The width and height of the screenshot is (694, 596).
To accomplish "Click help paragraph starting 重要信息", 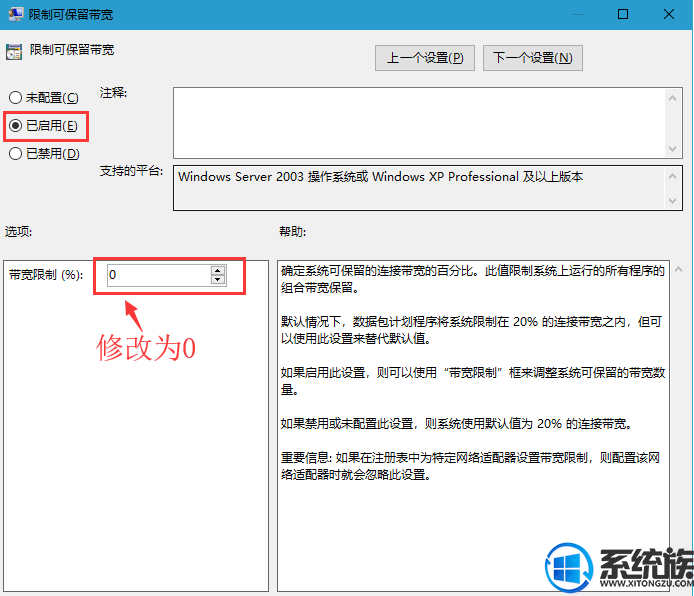I will tap(470, 466).
